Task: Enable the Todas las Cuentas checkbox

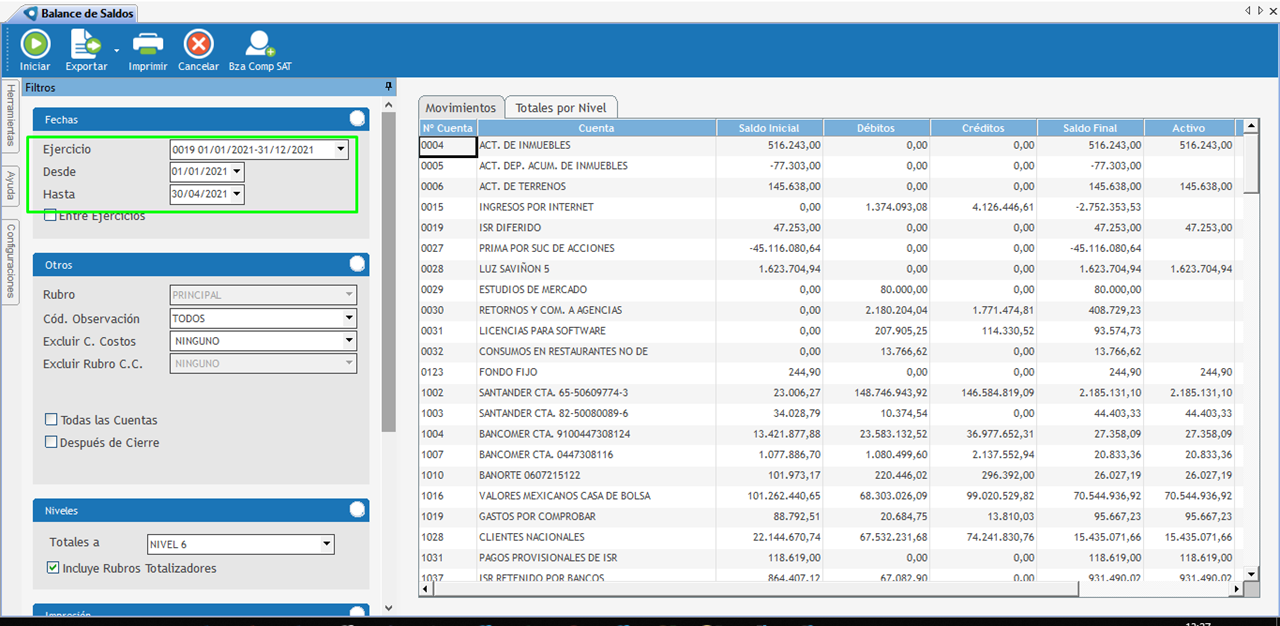Action: [x=52, y=420]
